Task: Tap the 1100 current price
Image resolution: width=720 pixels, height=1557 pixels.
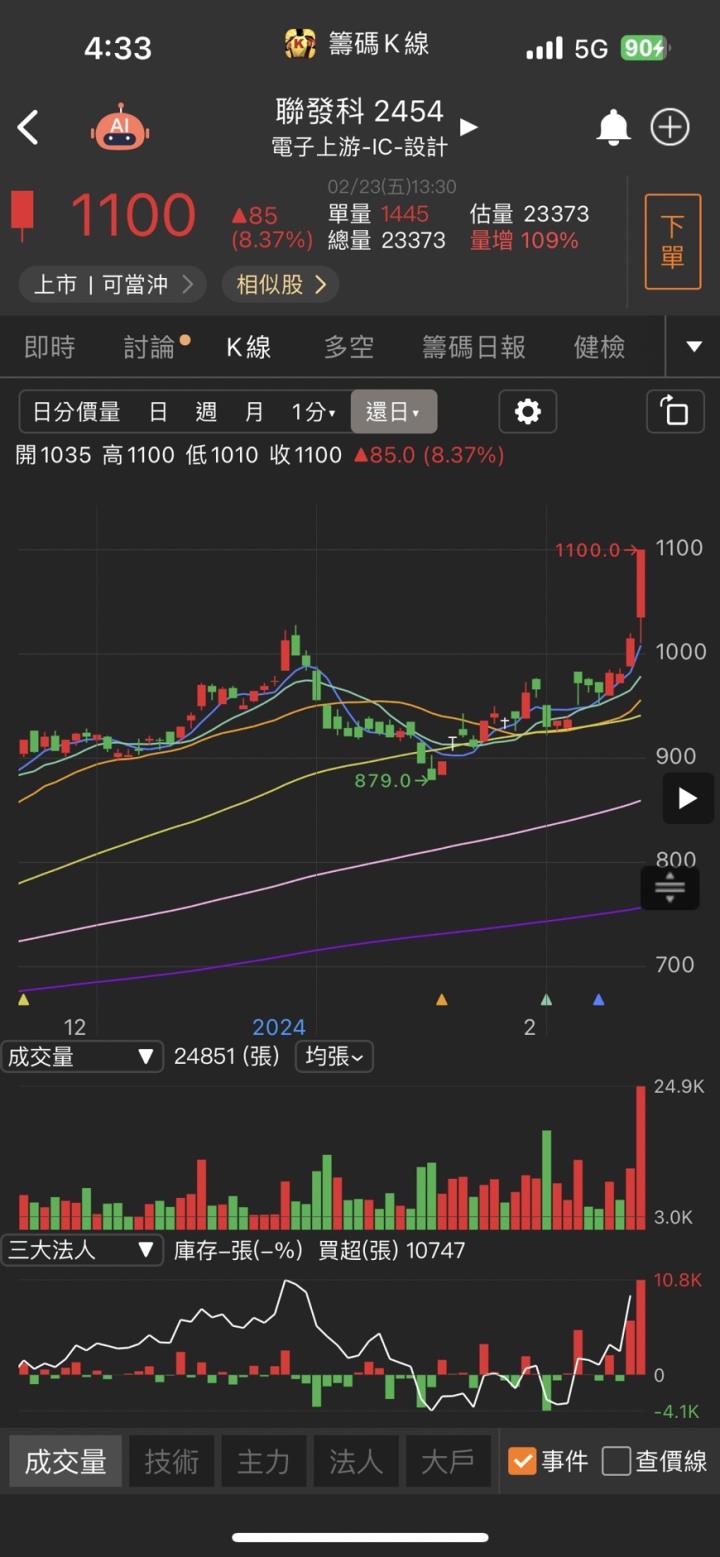Action: pyautogui.click(x=133, y=215)
